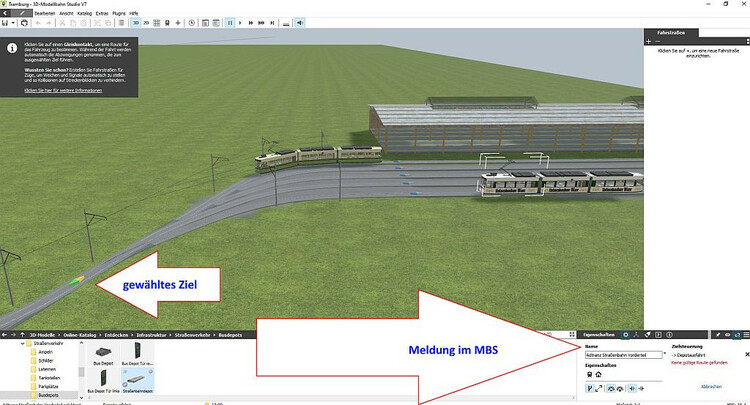Click the pencil edit mode button
Image resolution: width=750 pixels, height=405 pixels.
point(22,13)
